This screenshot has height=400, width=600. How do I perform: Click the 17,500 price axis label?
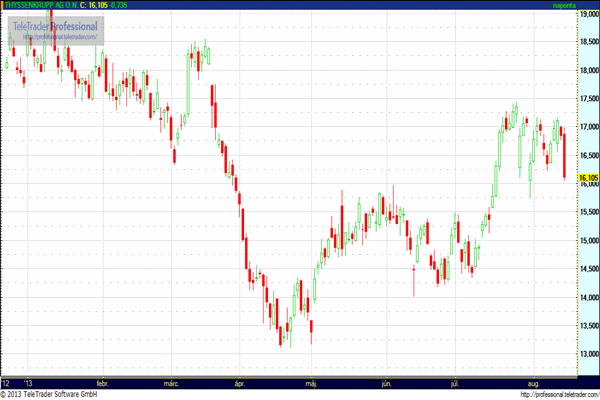(x=588, y=99)
